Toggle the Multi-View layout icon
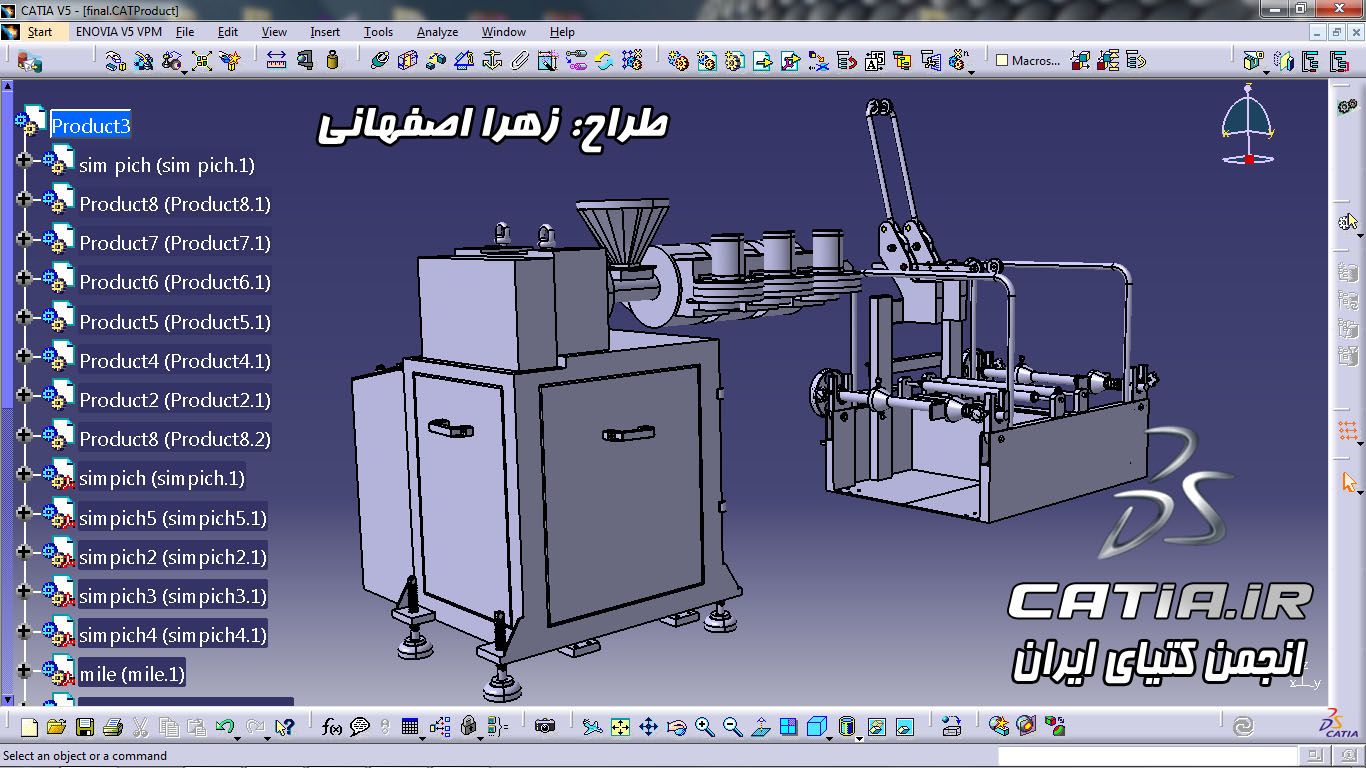 788,727
